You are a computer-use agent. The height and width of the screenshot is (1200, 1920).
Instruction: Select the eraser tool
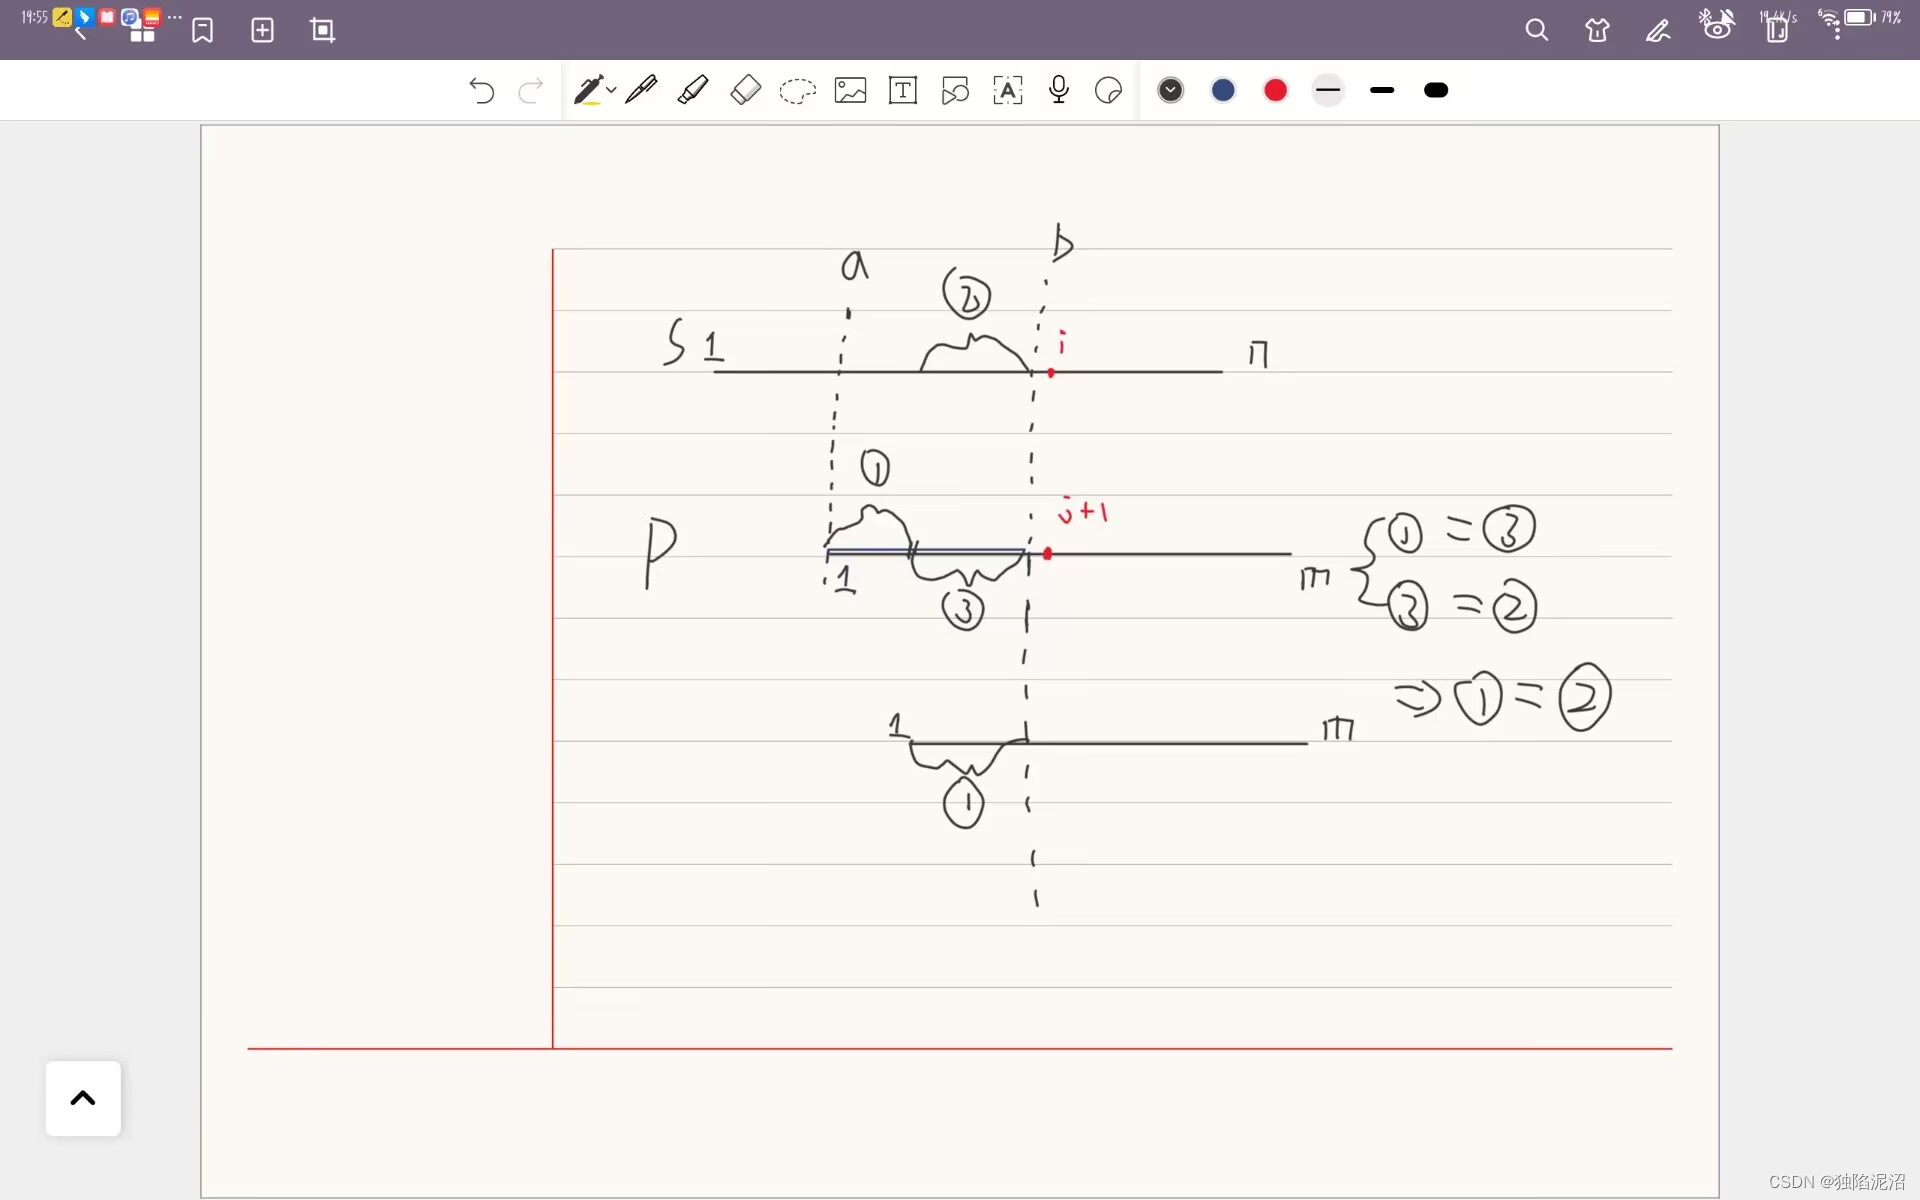click(x=745, y=90)
